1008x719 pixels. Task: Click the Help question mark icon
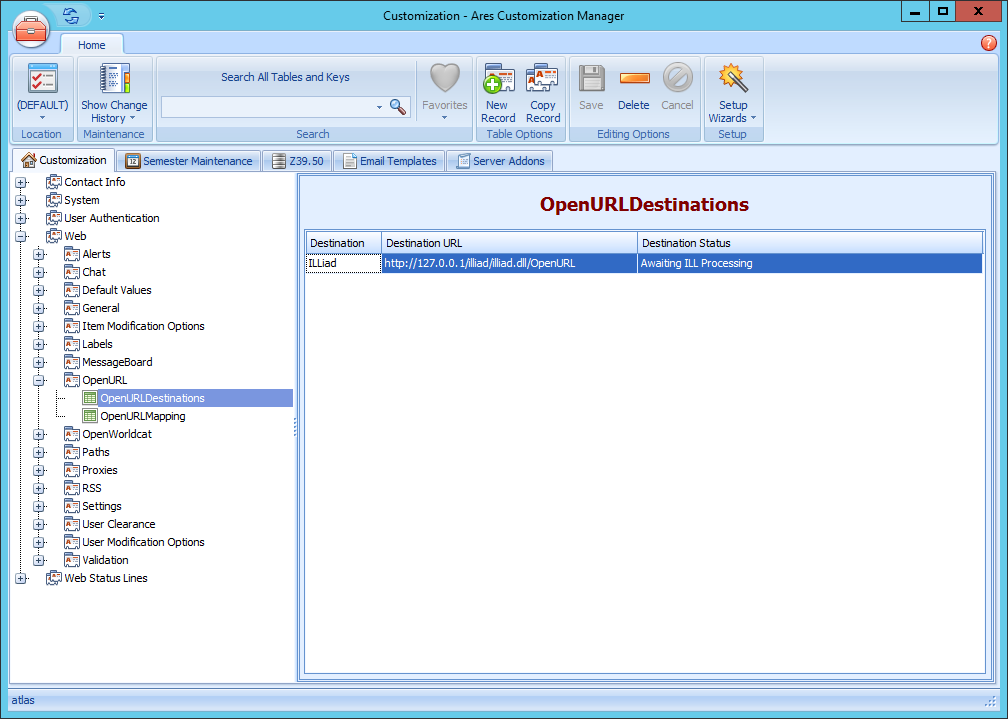pos(989,43)
